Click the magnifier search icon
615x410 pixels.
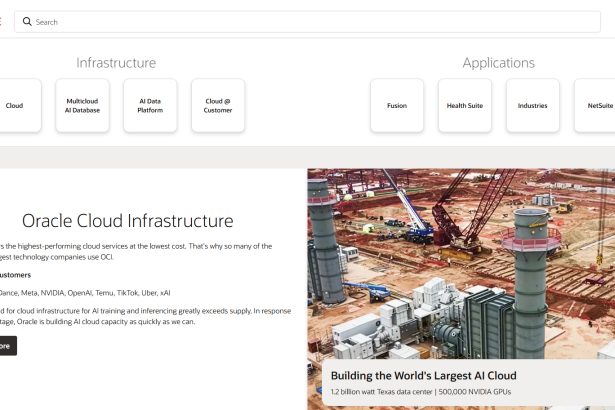pyautogui.click(x=27, y=21)
